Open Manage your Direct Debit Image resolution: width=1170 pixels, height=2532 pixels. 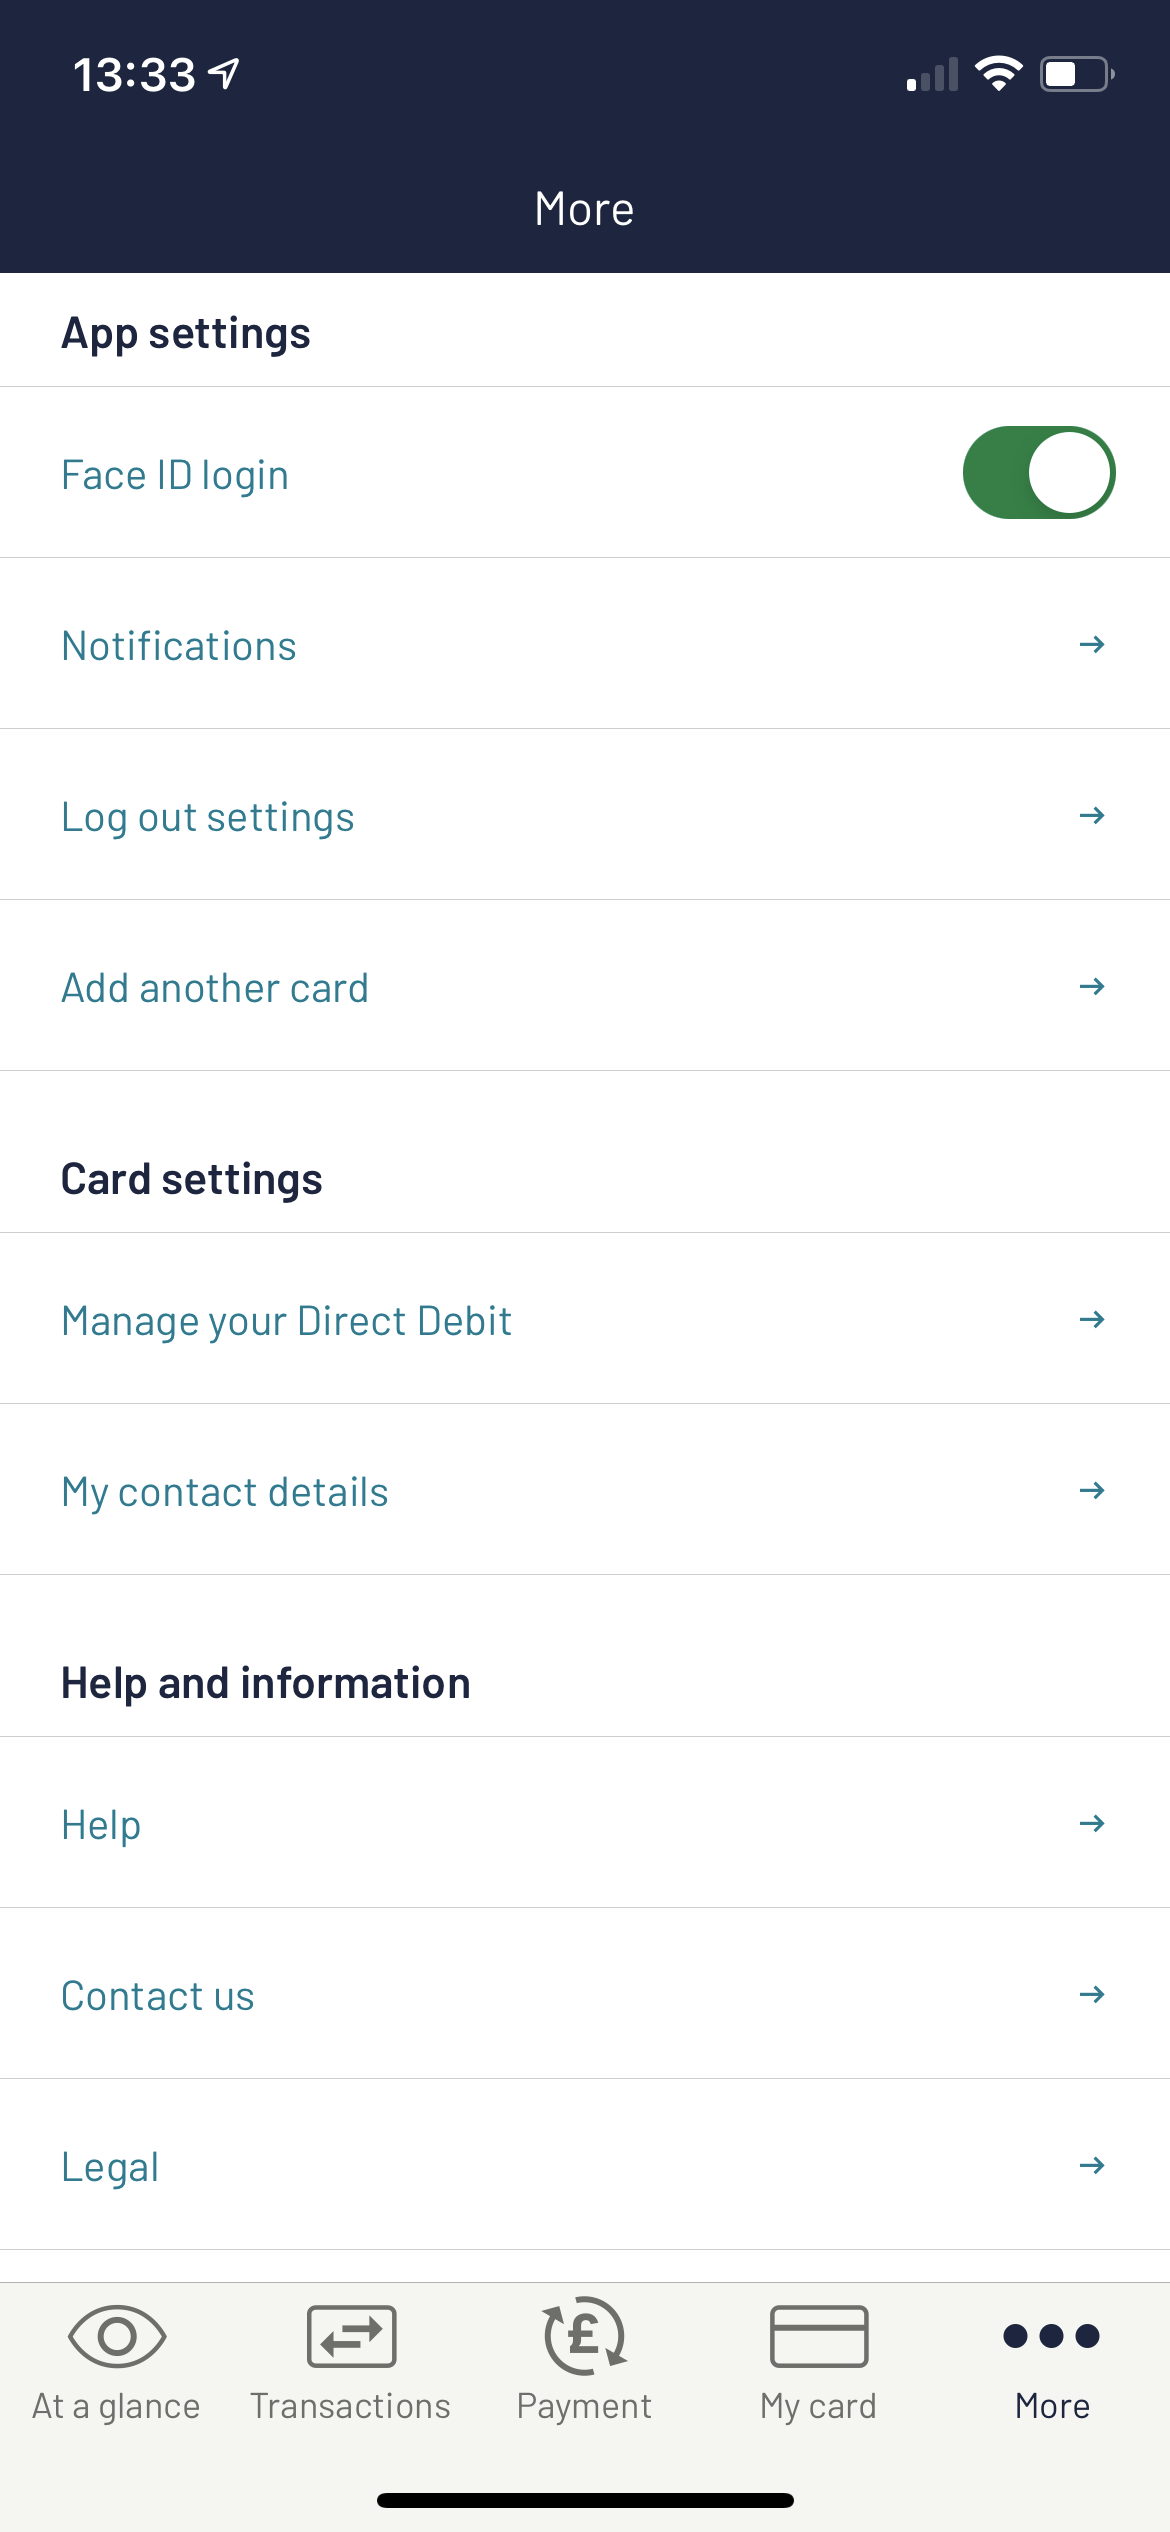click(287, 1320)
